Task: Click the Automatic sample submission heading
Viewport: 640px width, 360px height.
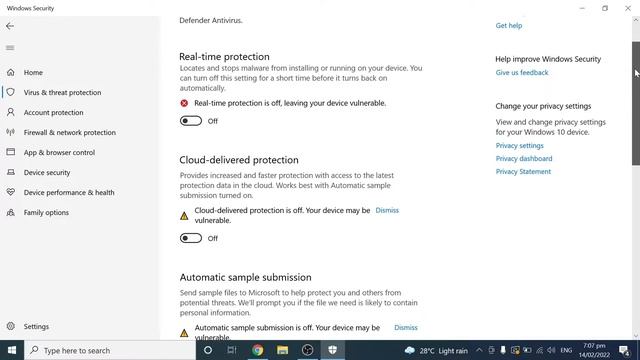Action: point(245,277)
